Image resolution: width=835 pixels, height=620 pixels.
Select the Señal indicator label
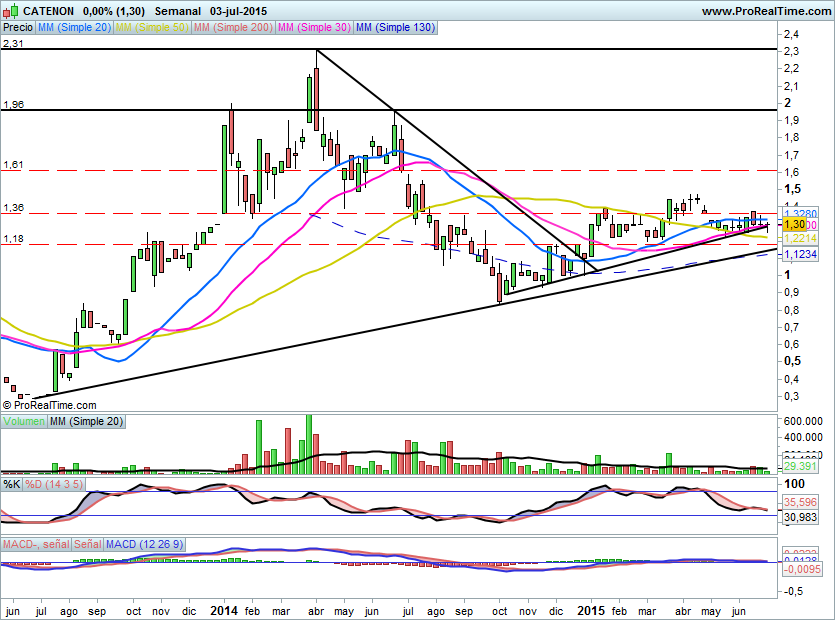[88, 544]
